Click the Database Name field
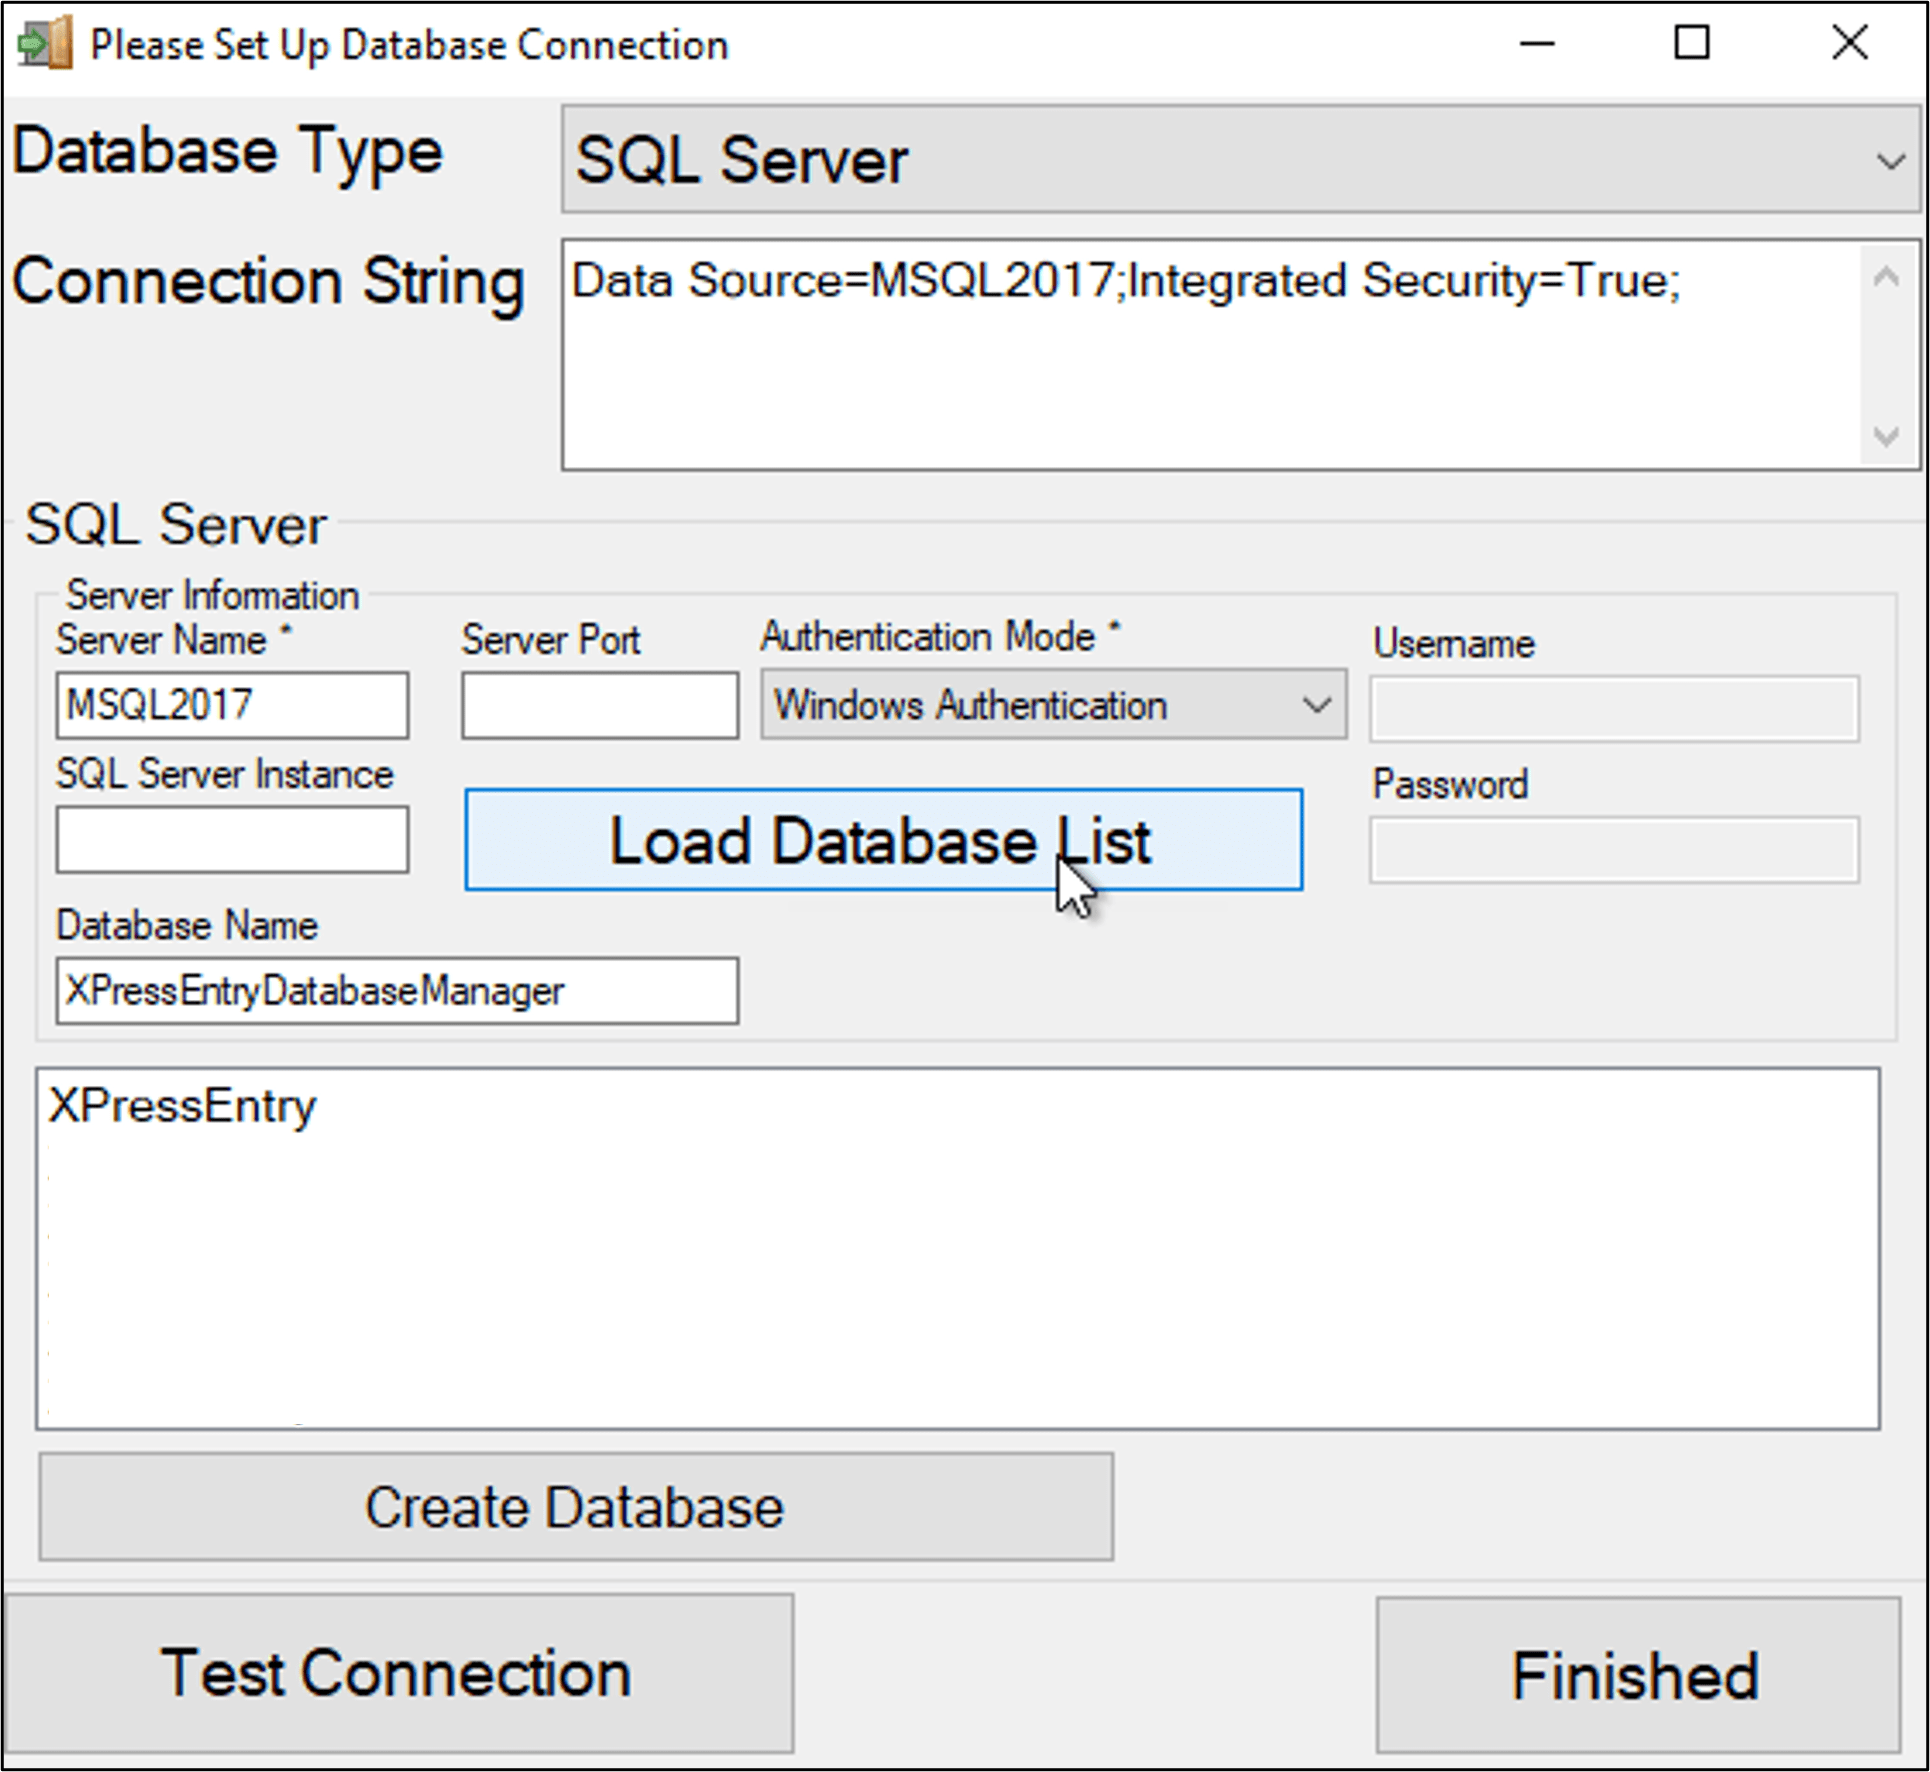Viewport: 1930px width, 1772px height. tap(397, 991)
